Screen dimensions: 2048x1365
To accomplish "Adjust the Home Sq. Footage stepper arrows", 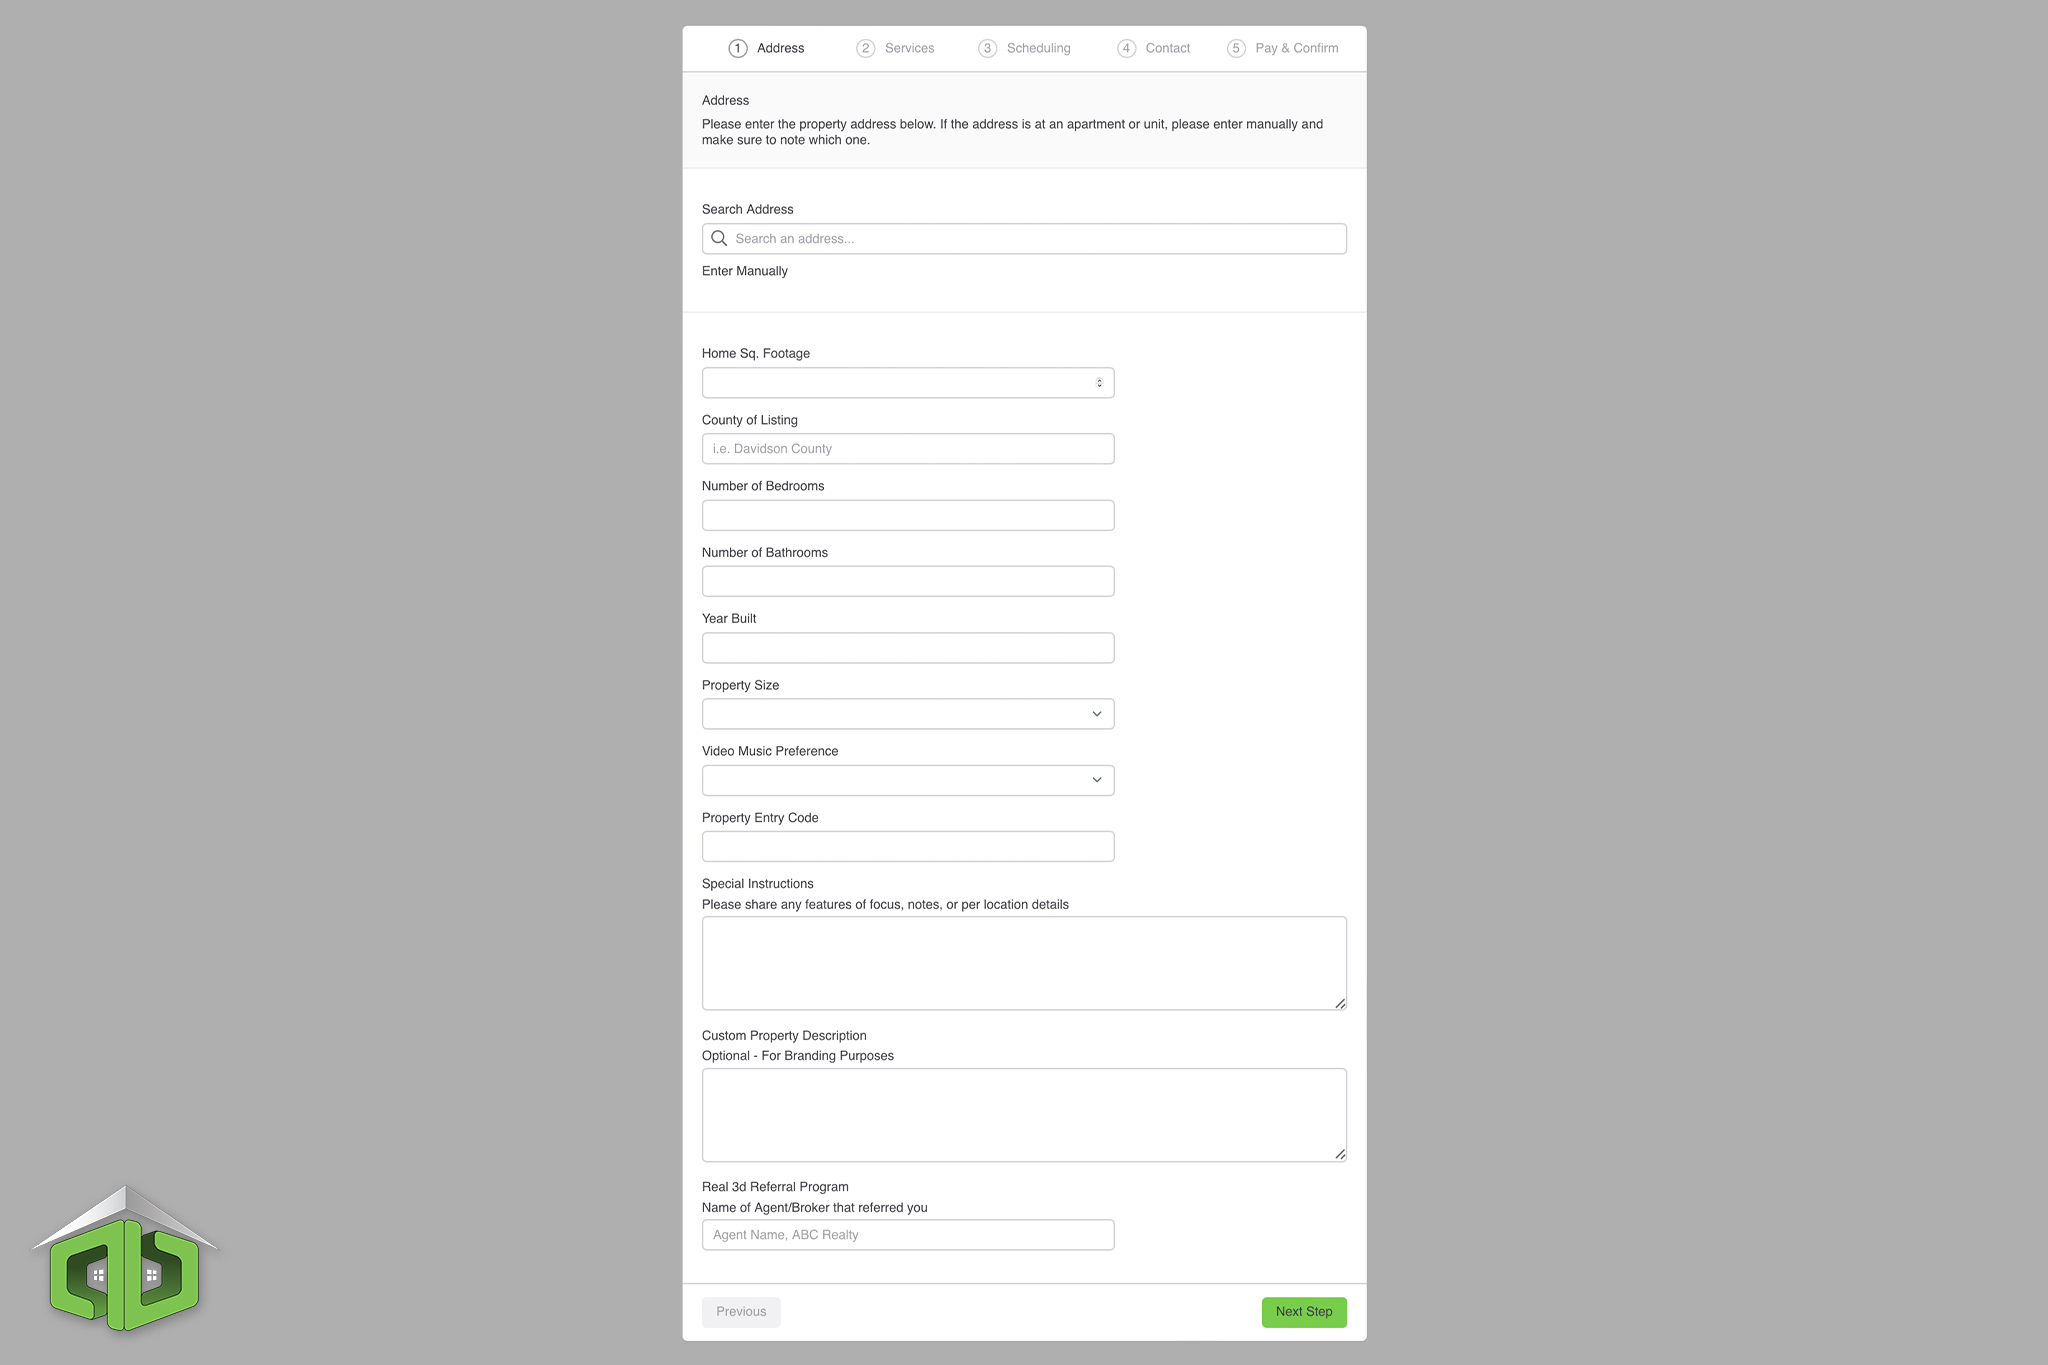I will click(x=1099, y=383).
